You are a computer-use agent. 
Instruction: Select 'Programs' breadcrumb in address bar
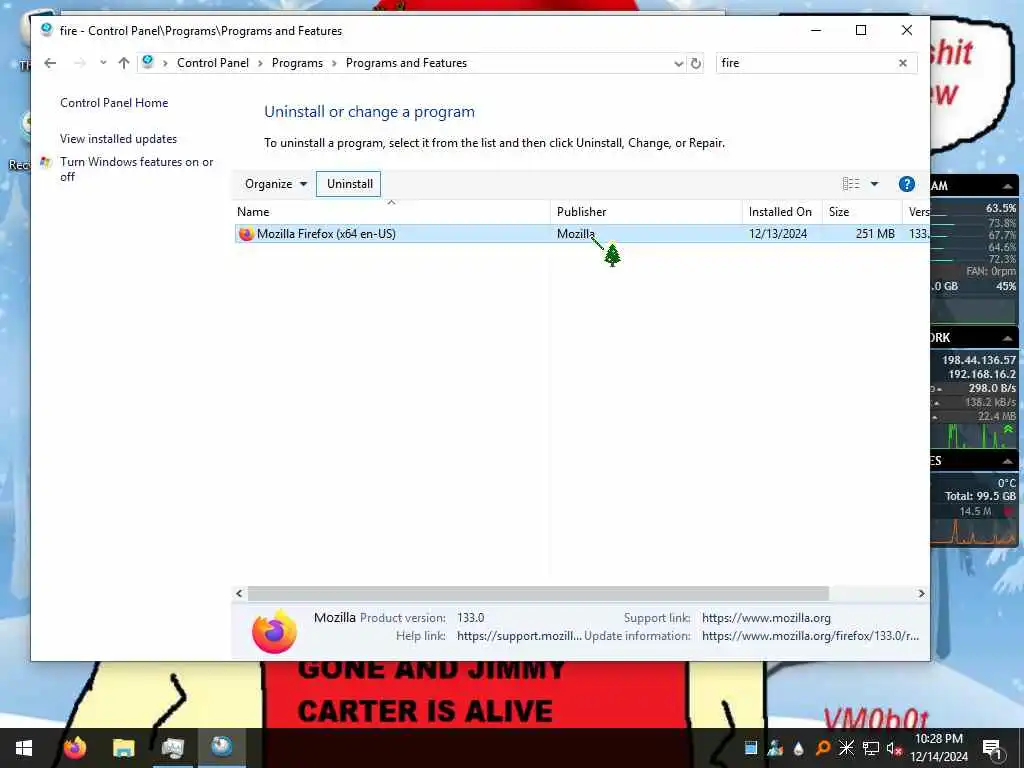(297, 63)
